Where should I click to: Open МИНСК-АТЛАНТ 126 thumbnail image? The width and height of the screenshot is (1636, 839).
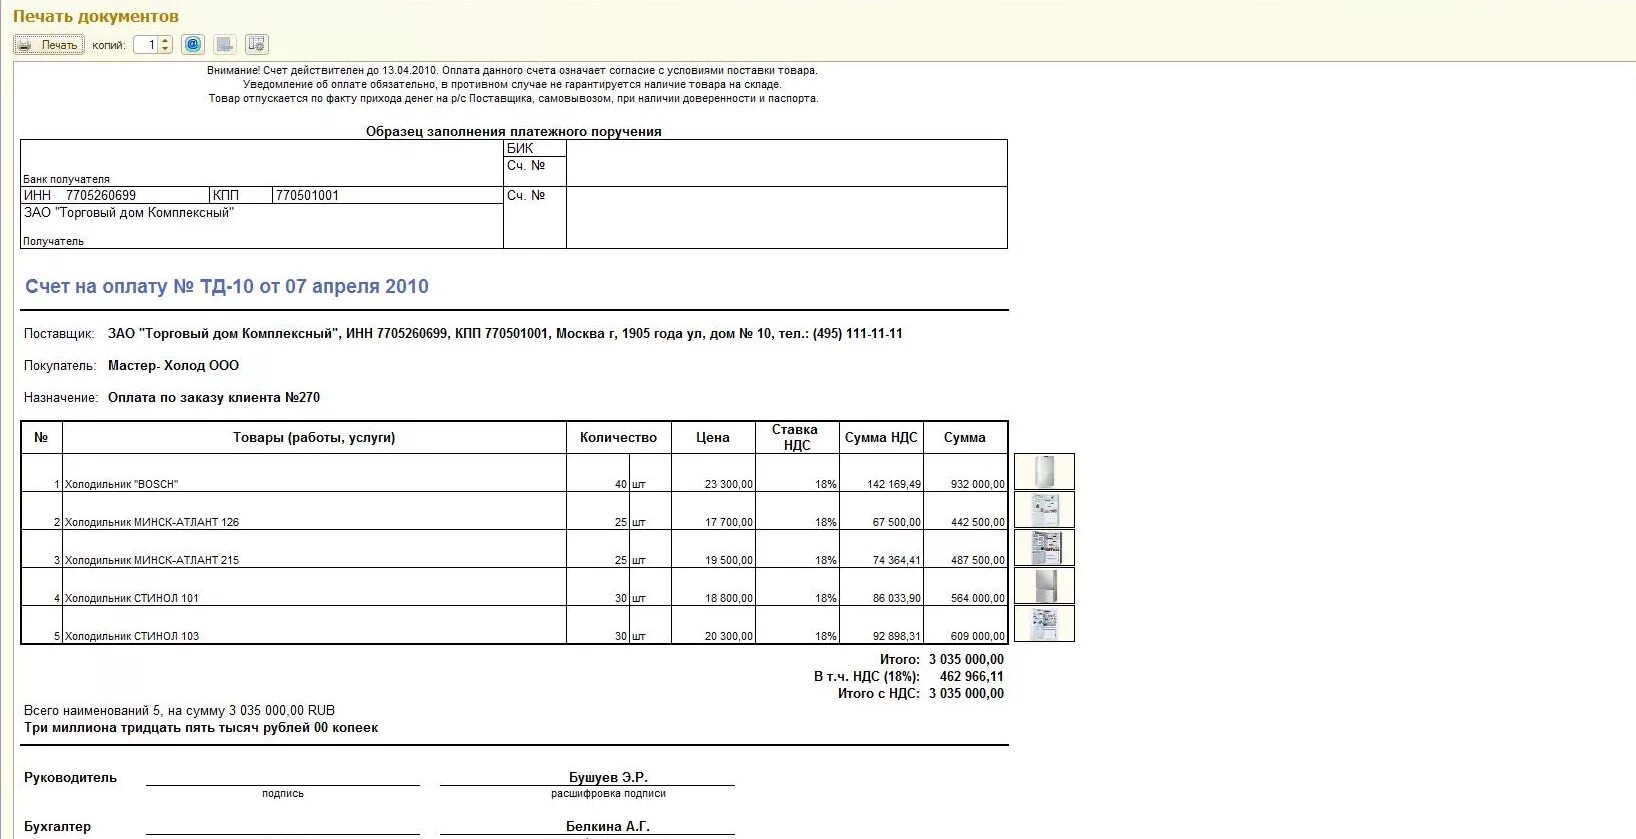tap(1044, 510)
